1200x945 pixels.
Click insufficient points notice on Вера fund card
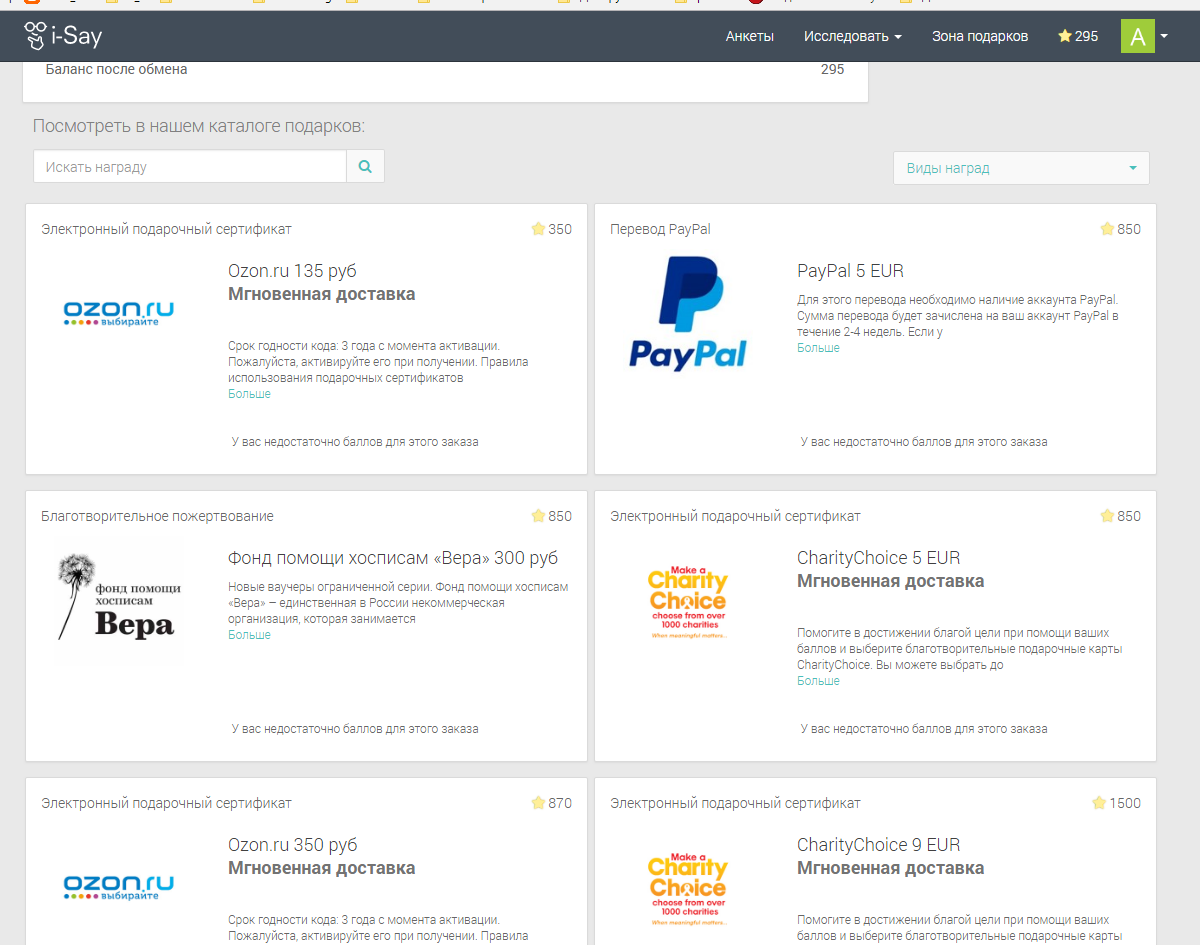pyautogui.click(x=355, y=728)
